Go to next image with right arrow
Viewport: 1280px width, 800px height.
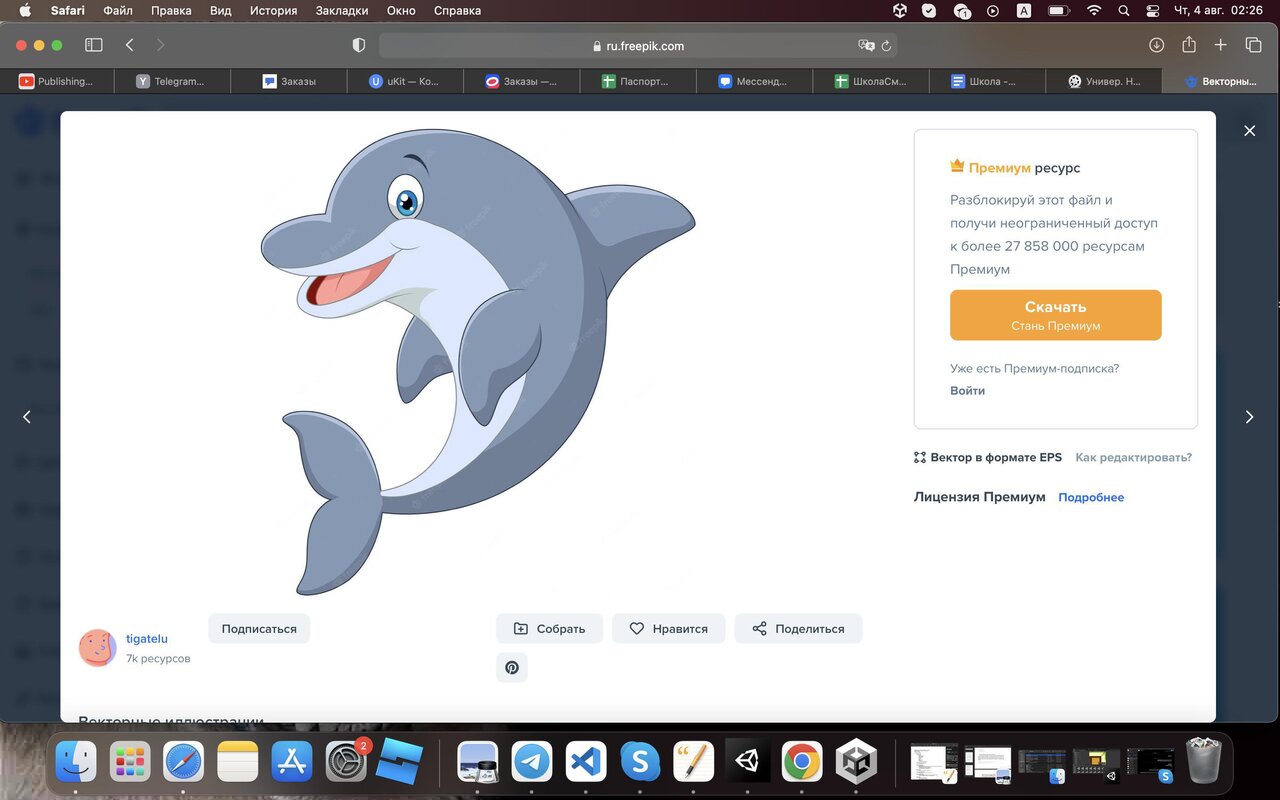click(x=1249, y=417)
